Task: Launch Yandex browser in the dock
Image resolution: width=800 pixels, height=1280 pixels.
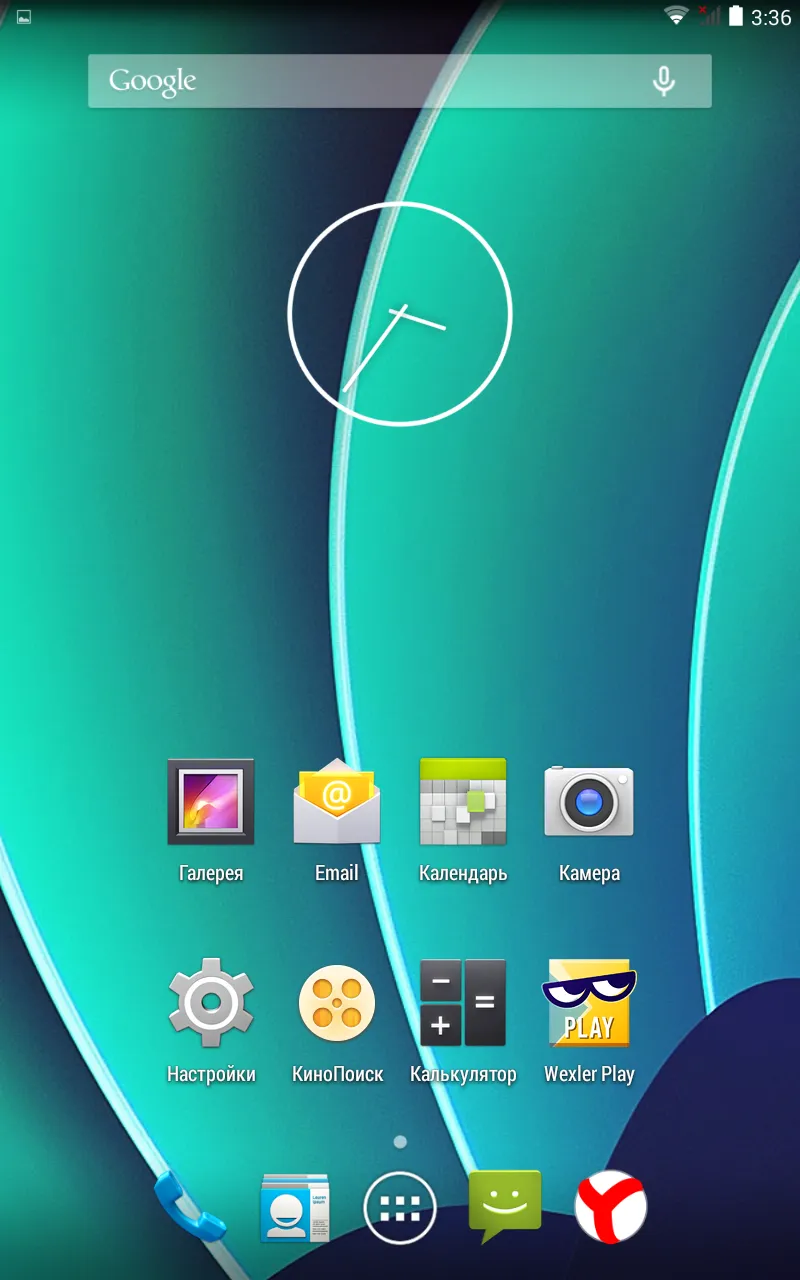Action: tap(611, 1208)
